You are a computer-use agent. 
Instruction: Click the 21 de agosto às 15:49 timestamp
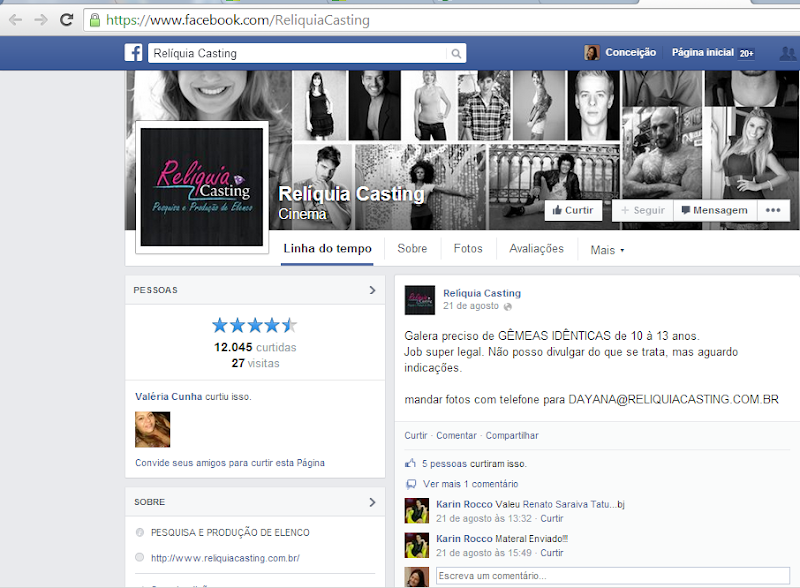tap(484, 553)
